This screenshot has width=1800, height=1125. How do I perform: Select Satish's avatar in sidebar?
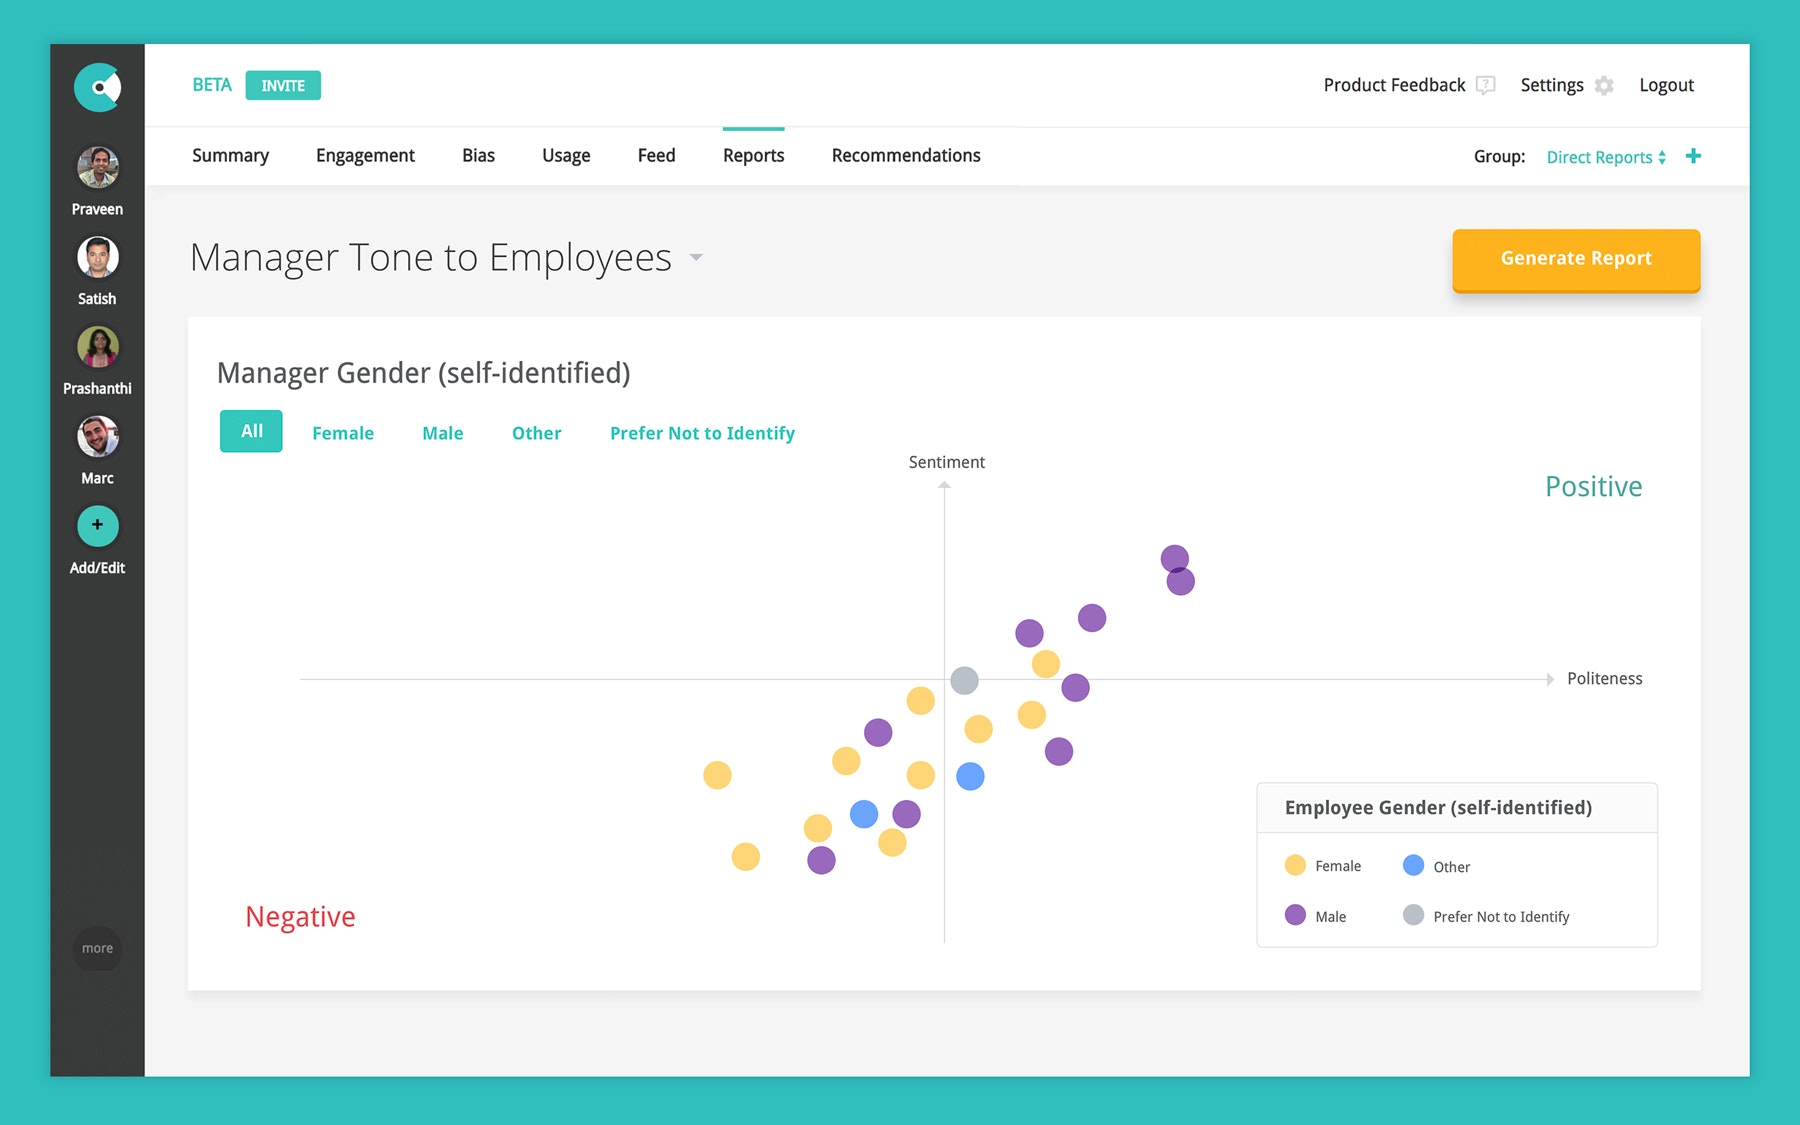[98, 257]
